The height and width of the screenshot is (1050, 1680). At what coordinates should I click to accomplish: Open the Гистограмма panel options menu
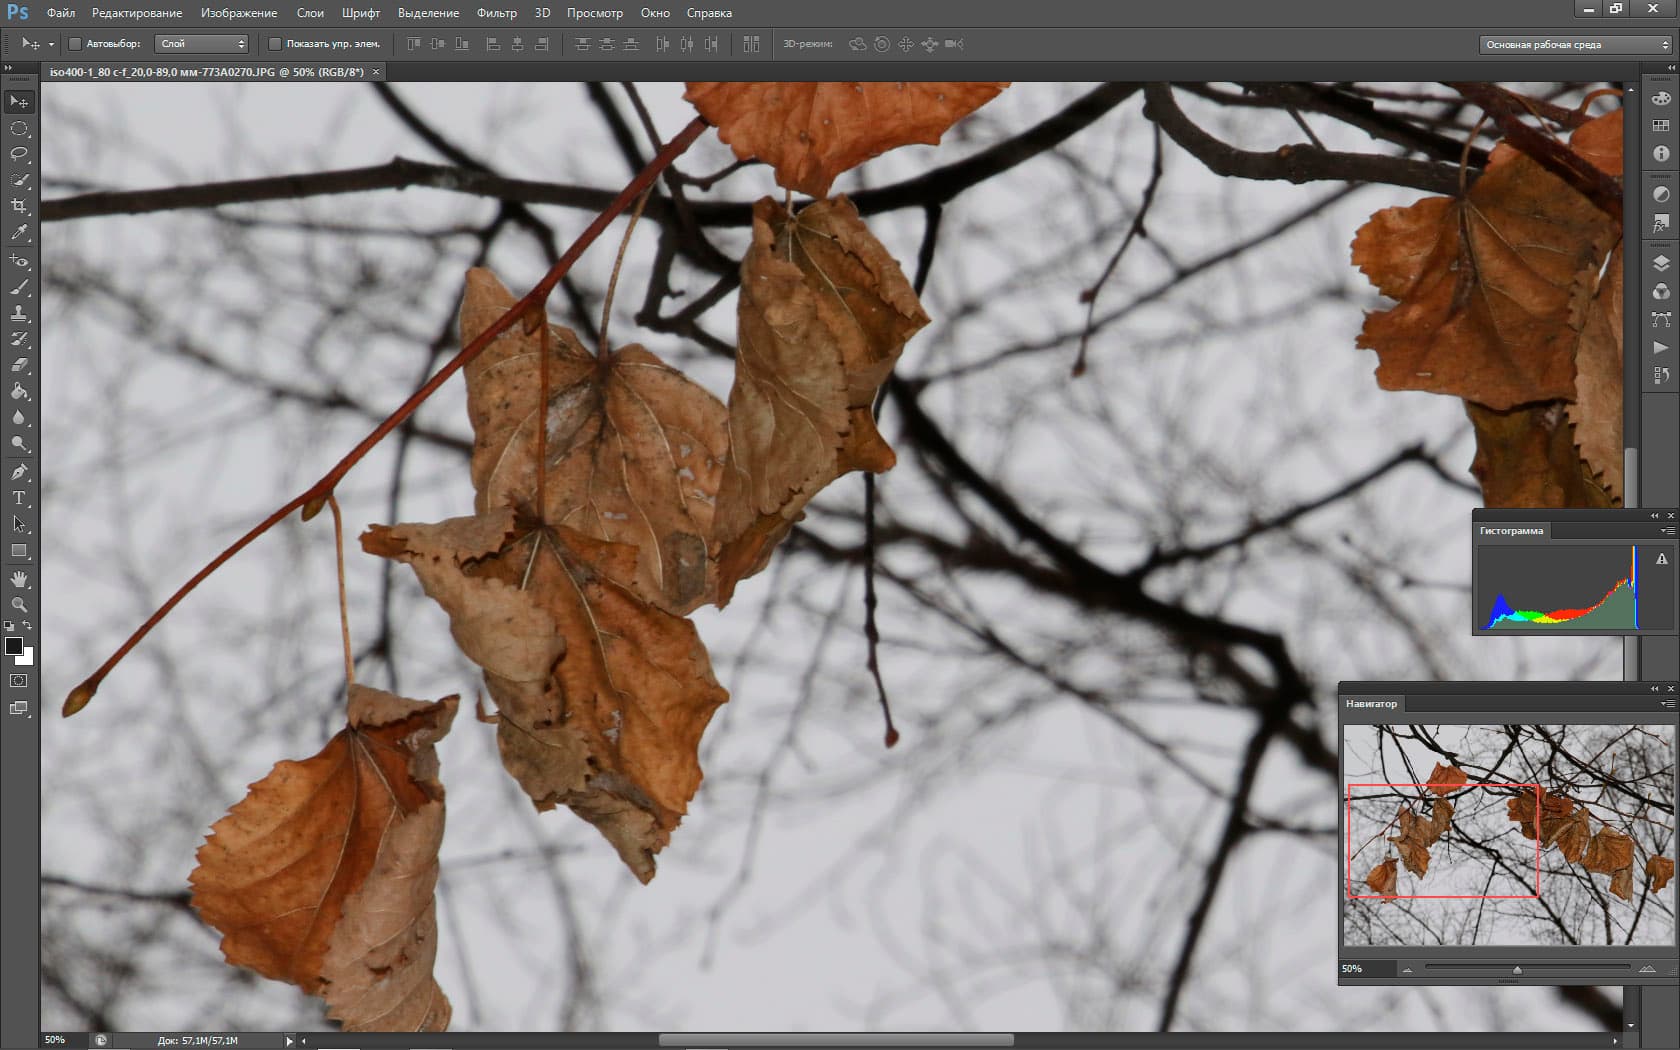click(1667, 531)
